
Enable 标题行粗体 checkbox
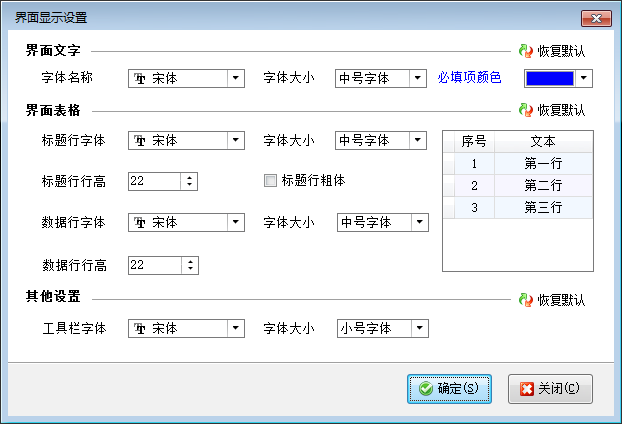tap(270, 181)
